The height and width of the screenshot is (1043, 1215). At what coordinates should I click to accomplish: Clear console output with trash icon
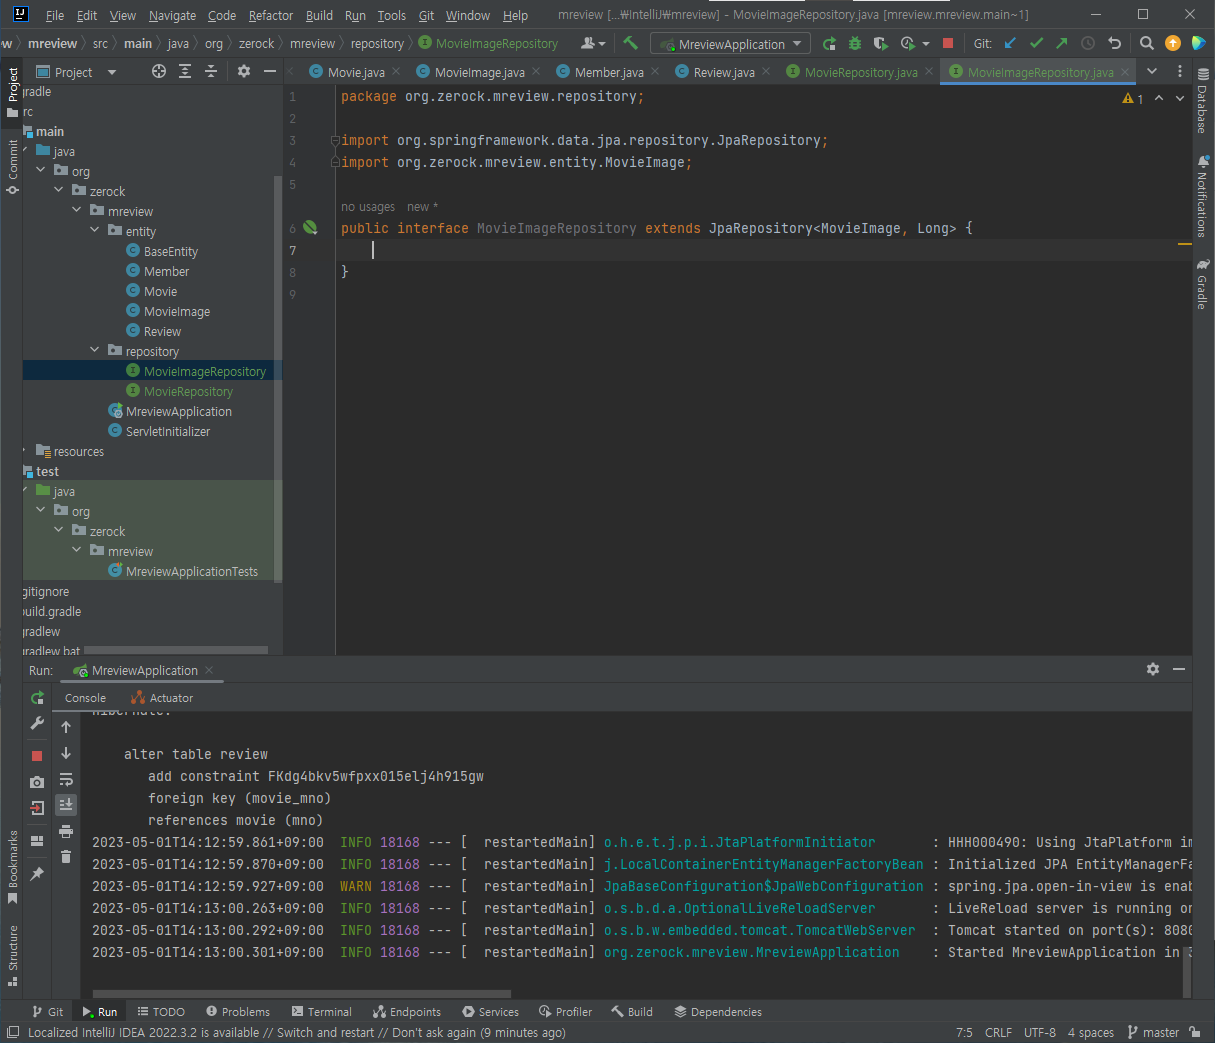click(66, 857)
